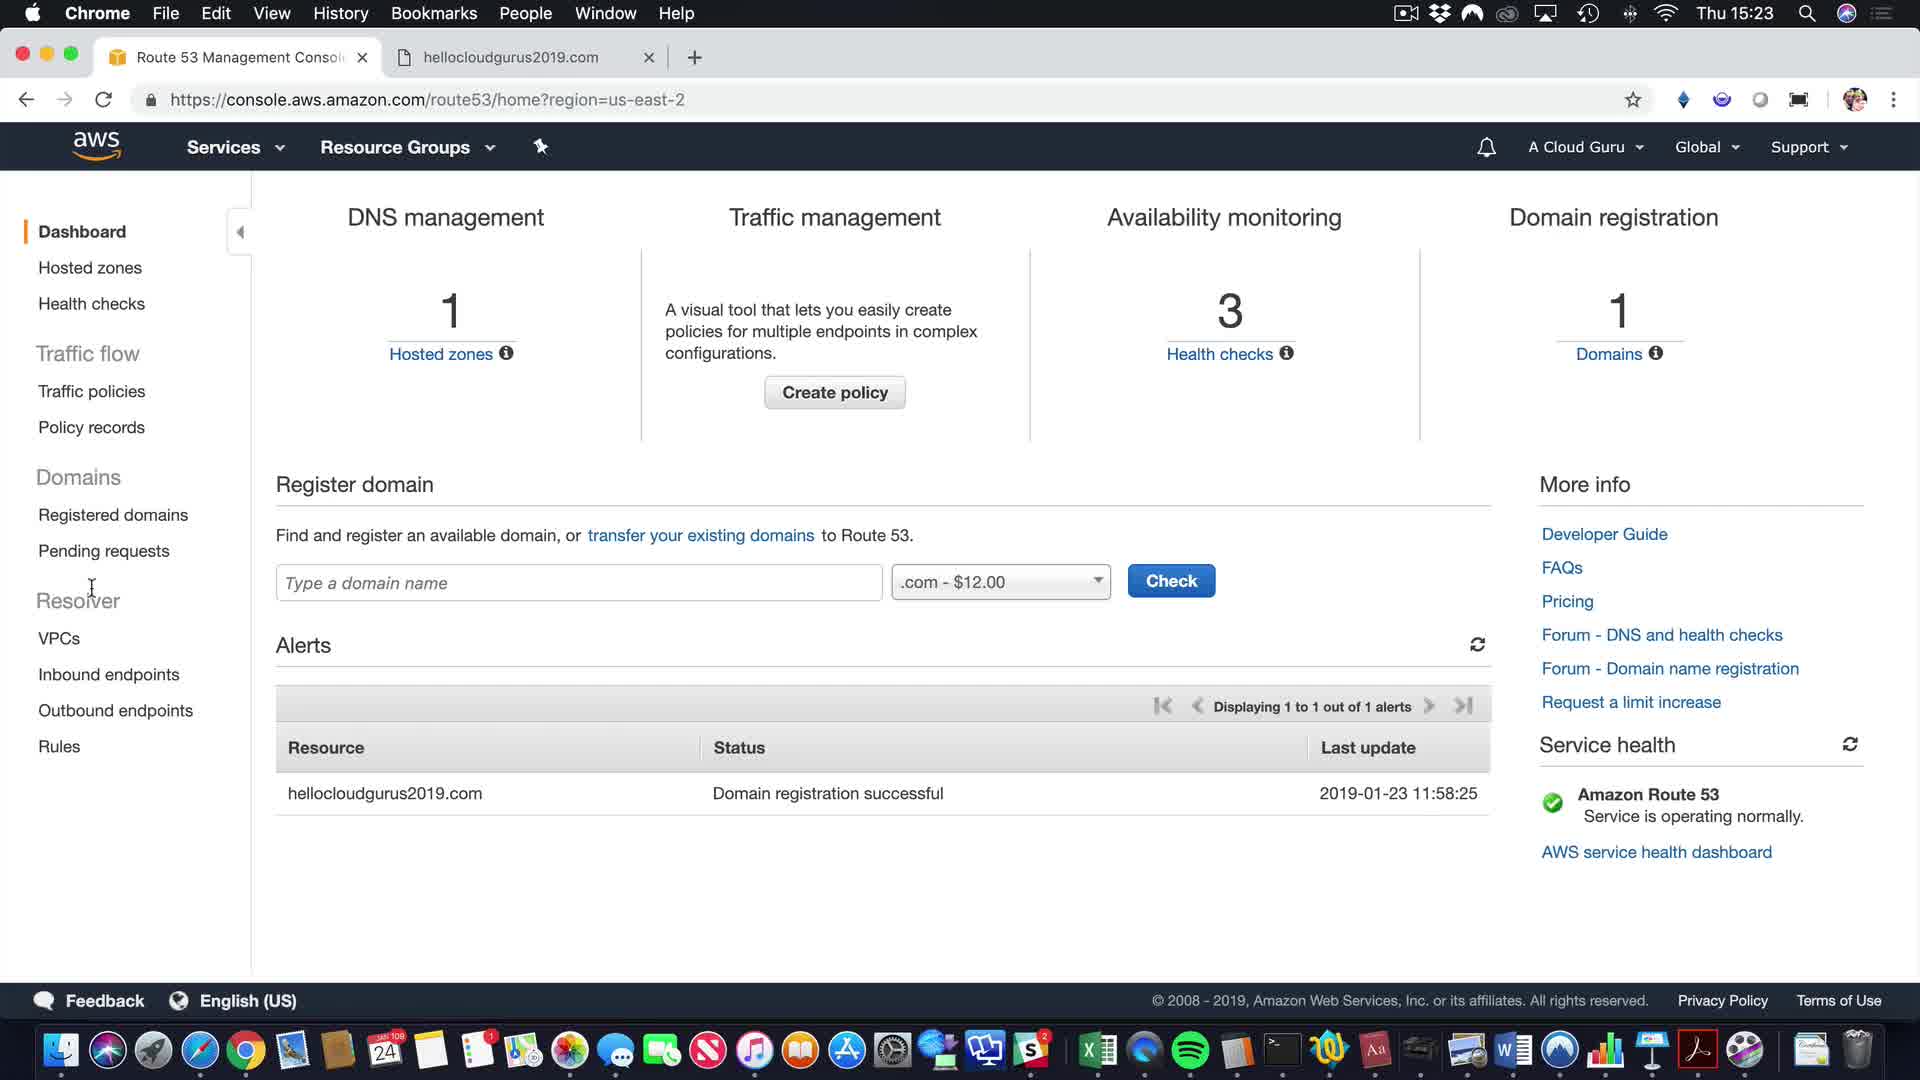The height and width of the screenshot is (1080, 1920).
Task: Open transfer your existing domains link
Action: [700, 535]
